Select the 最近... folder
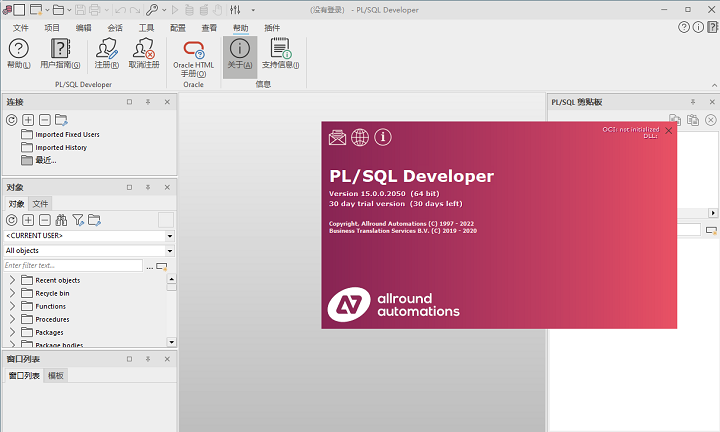720x432 pixels. [x=39, y=160]
